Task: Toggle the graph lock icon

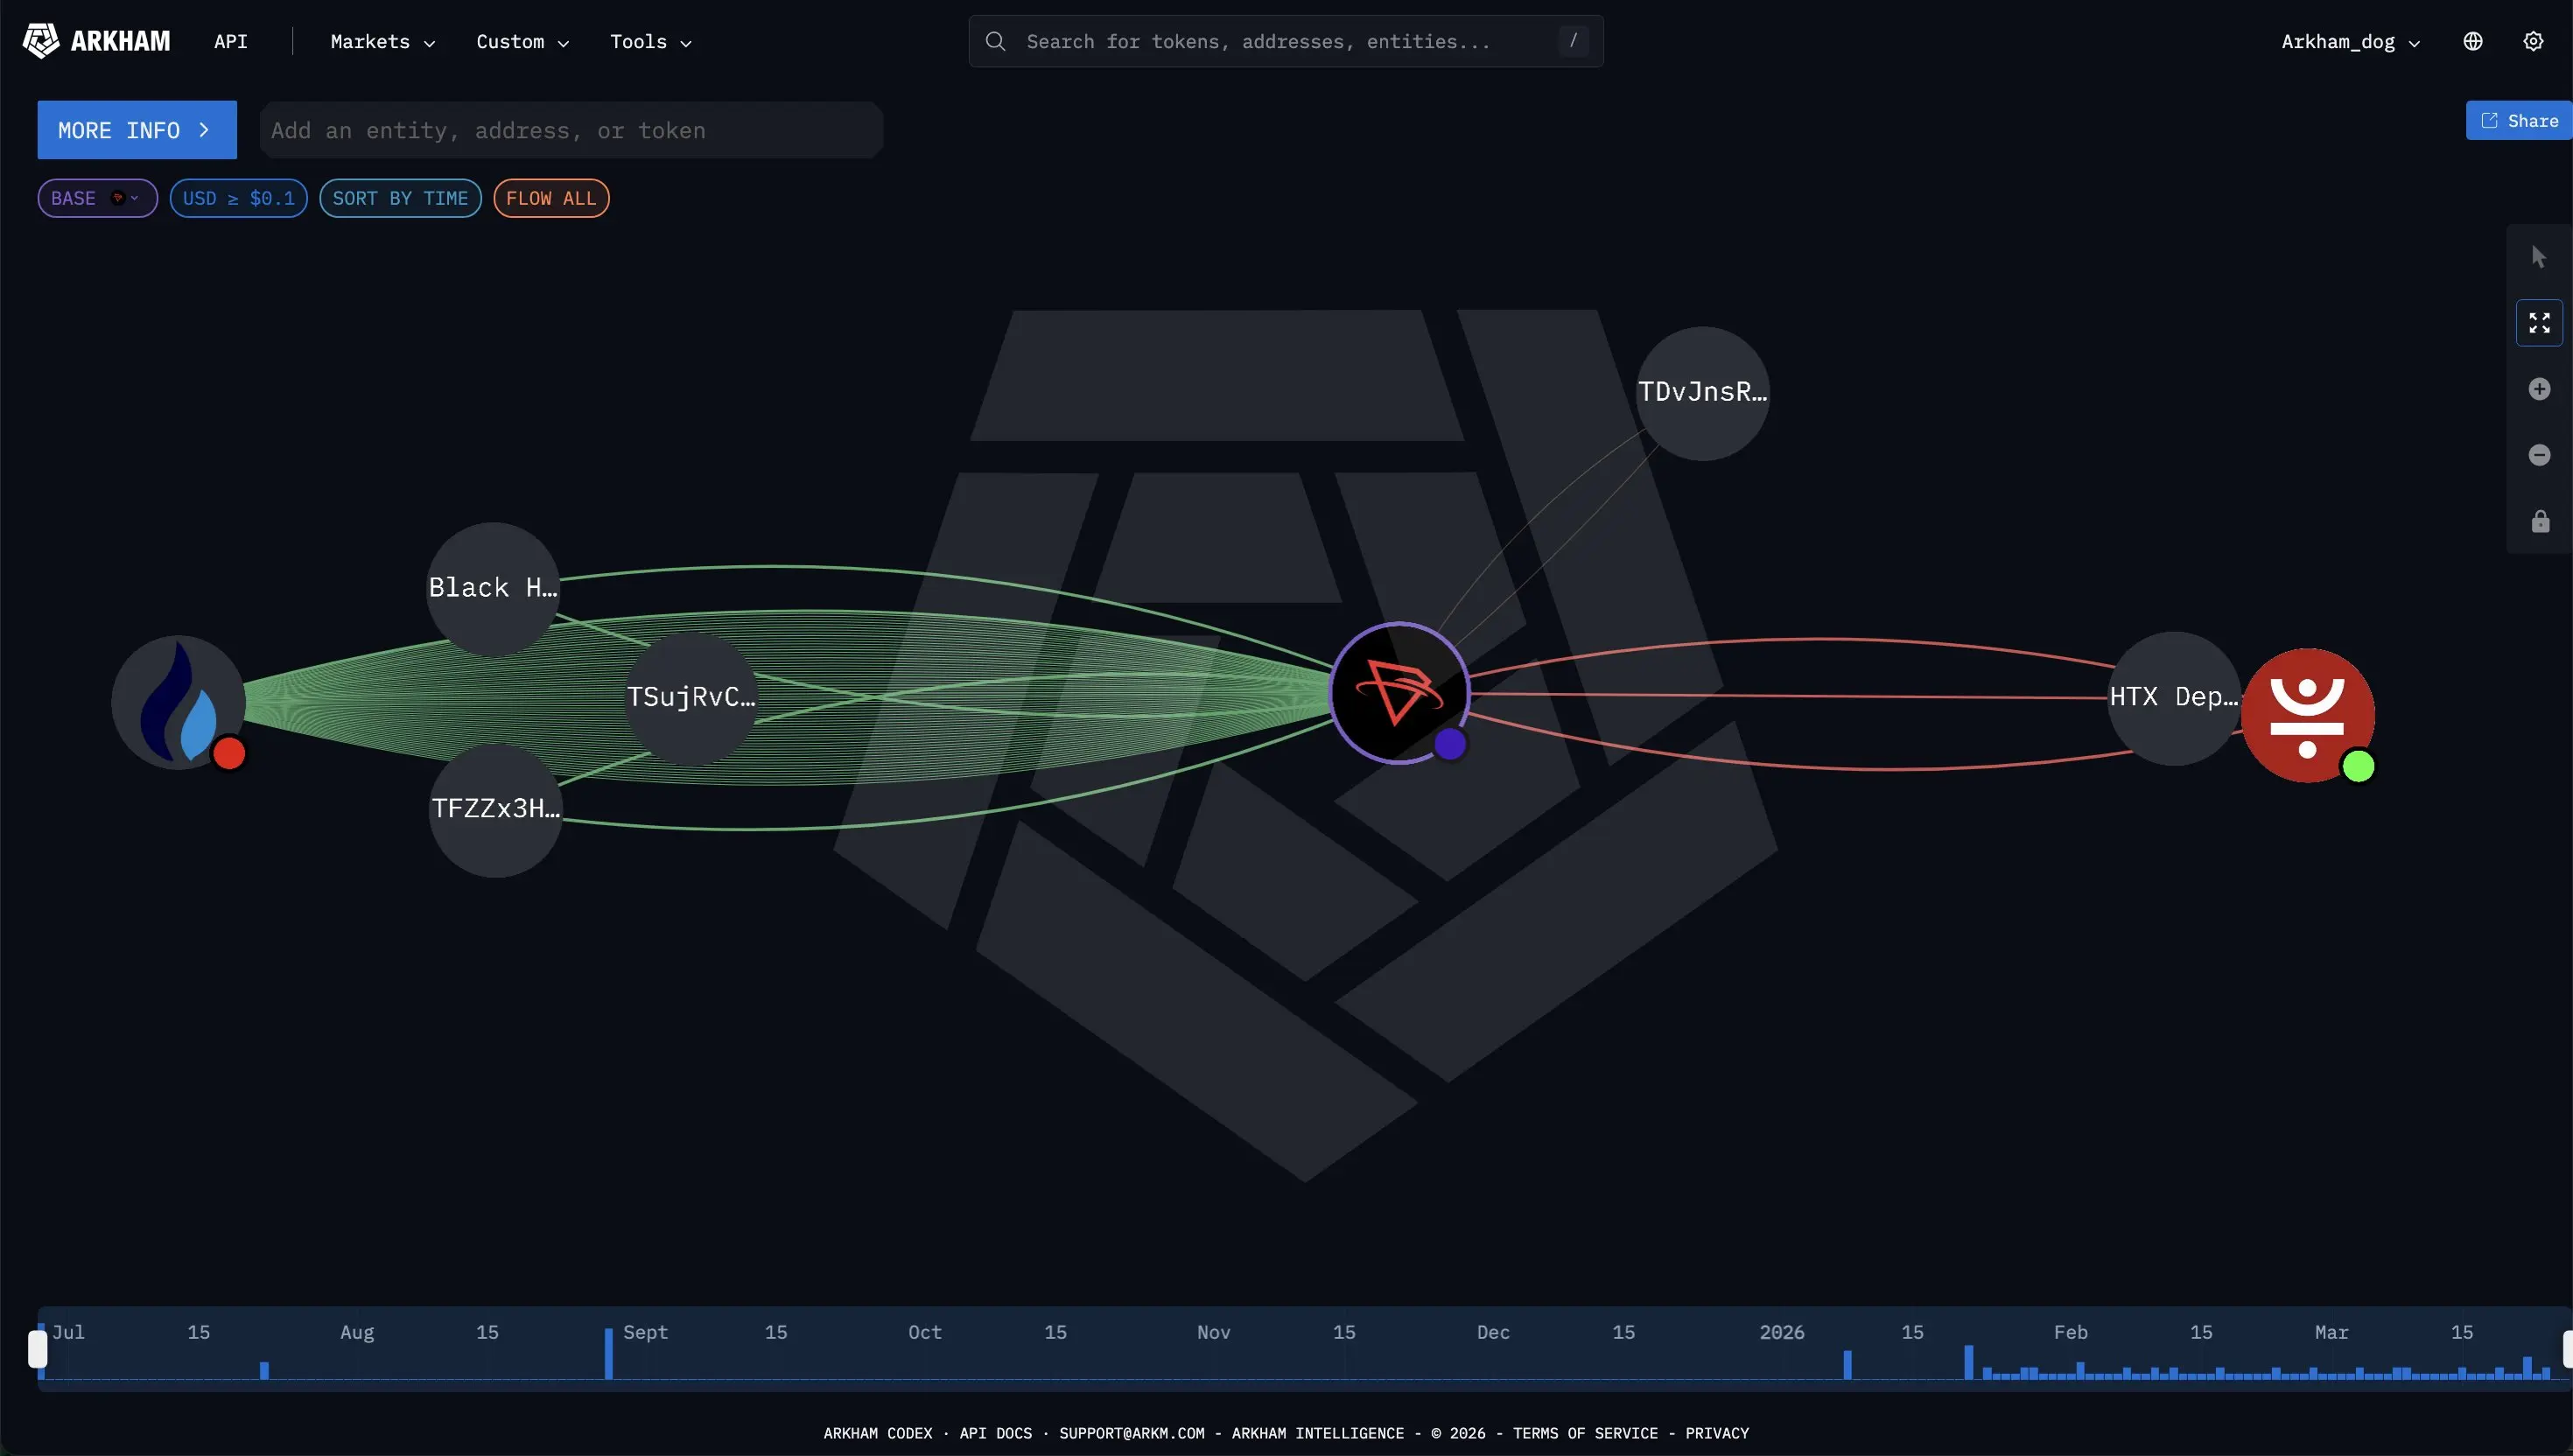Action: click(2539, 522)
